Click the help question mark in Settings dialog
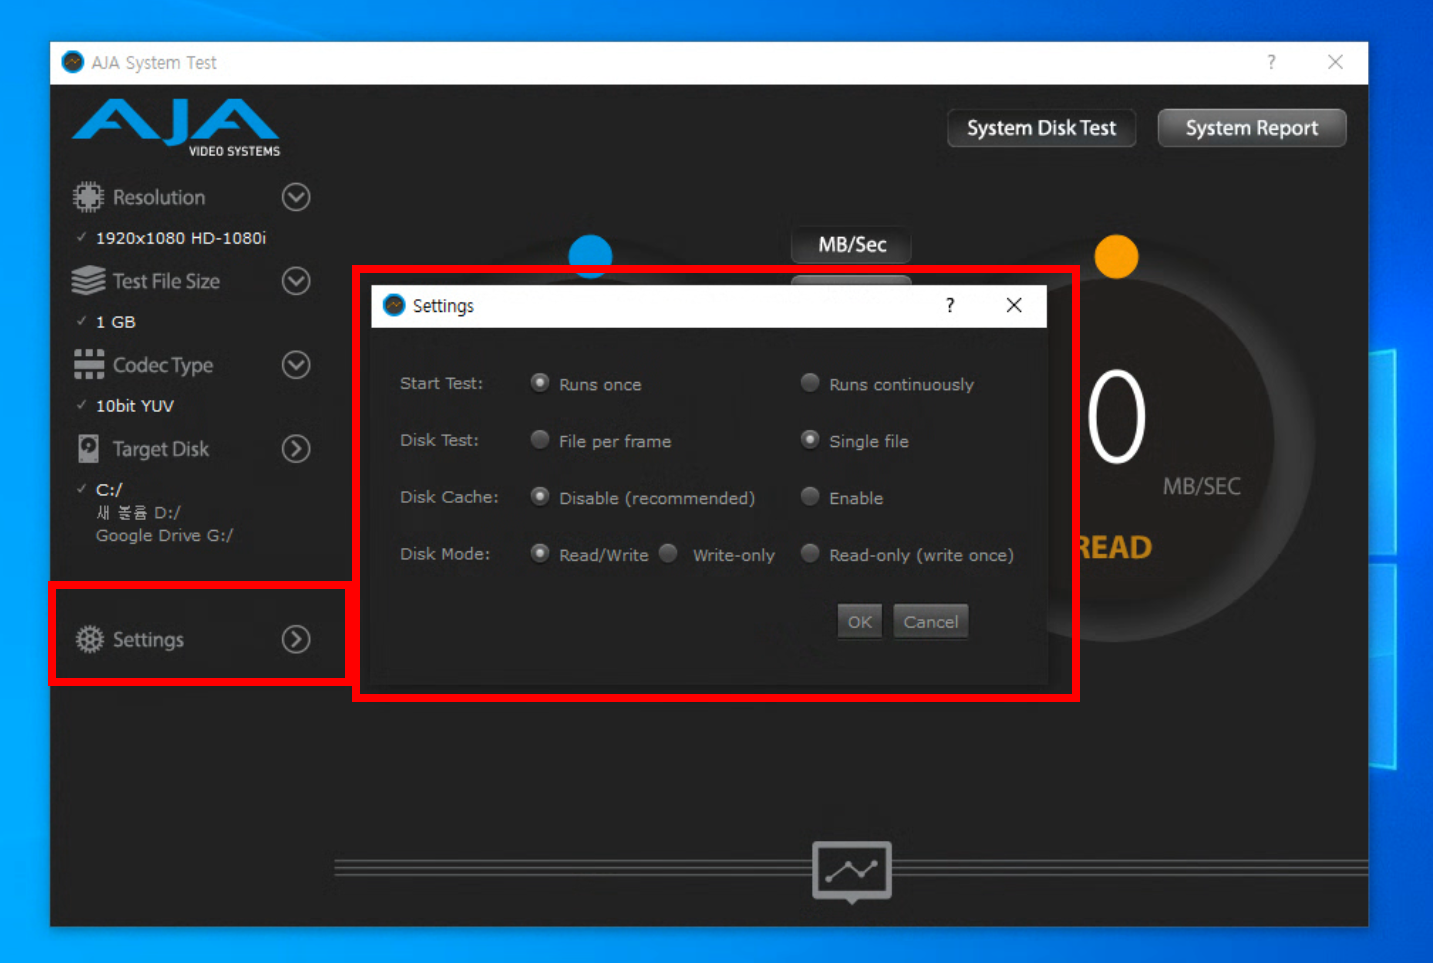This screenshot has width=1433, height=963. point(950,305)
